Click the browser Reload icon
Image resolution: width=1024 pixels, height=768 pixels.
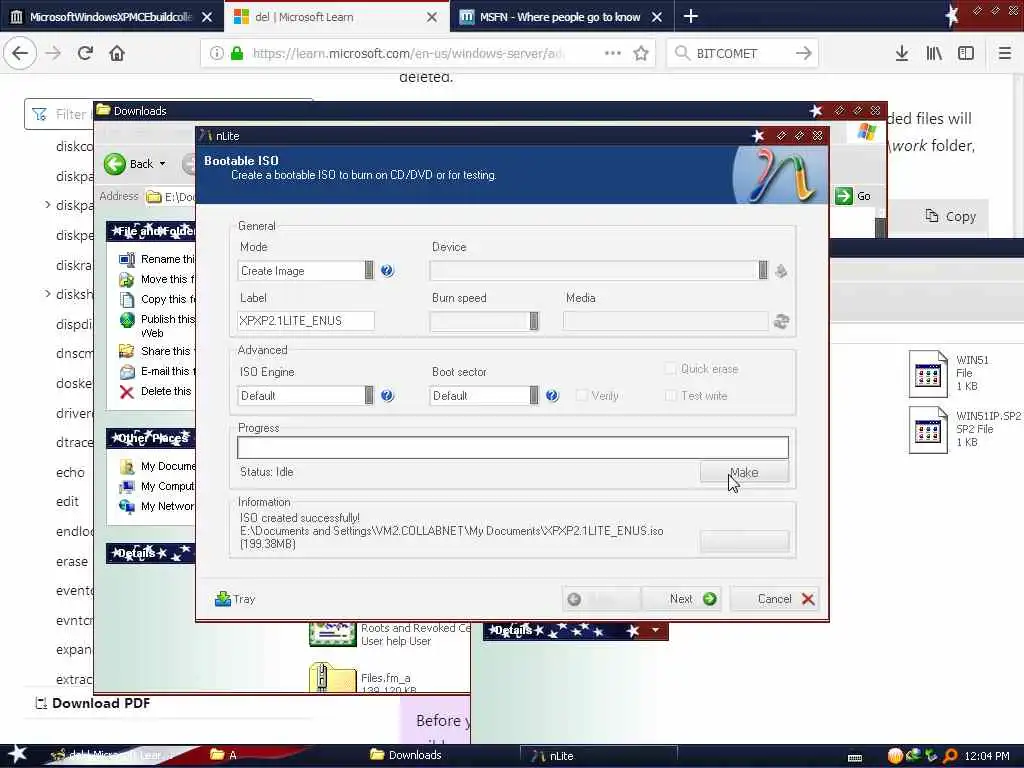coord(85,53)
